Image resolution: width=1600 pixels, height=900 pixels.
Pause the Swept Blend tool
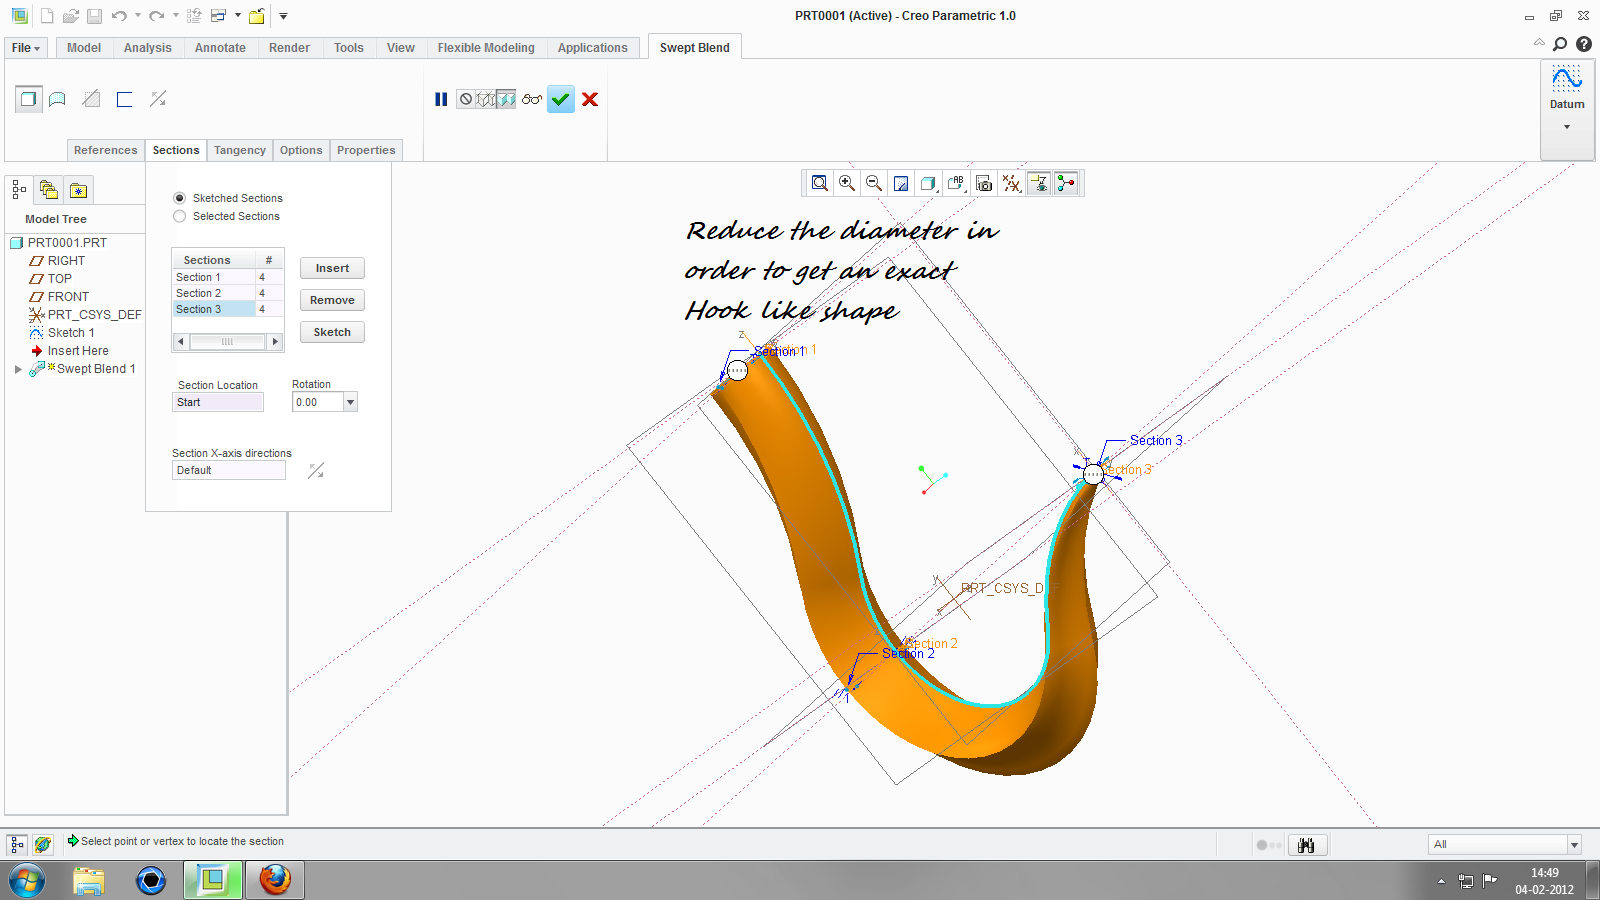[x=441, y=99]
